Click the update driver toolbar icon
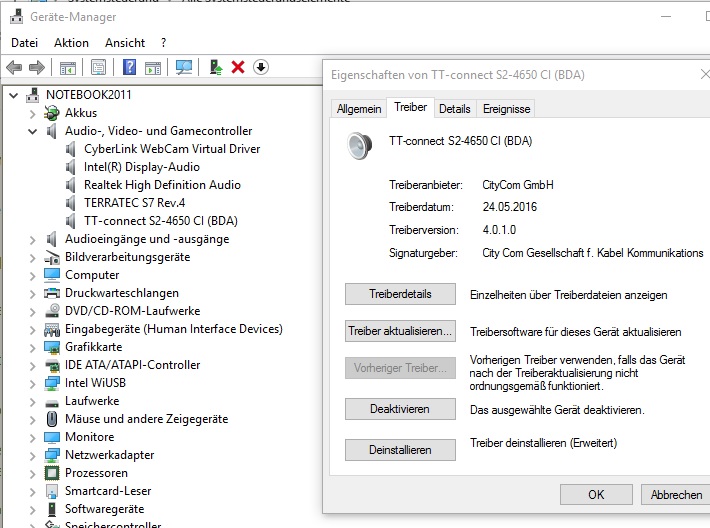The width and height of the screenshot is (710, 528). [215, 67]
